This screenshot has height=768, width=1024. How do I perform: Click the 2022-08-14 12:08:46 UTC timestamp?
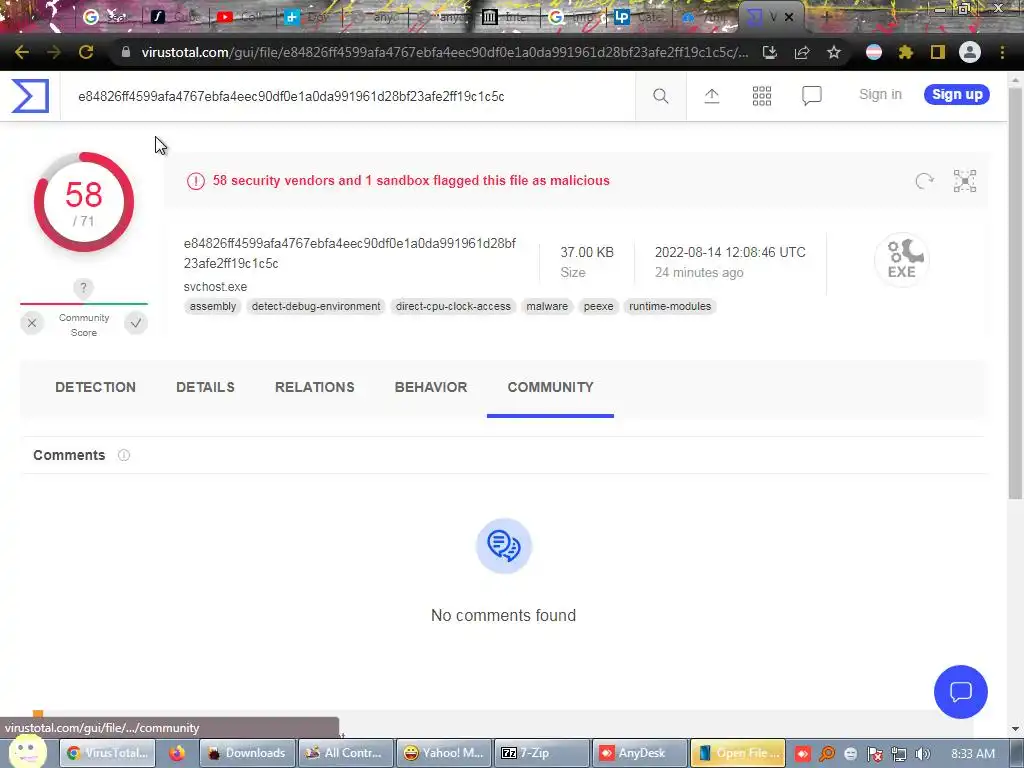point(730,252)
